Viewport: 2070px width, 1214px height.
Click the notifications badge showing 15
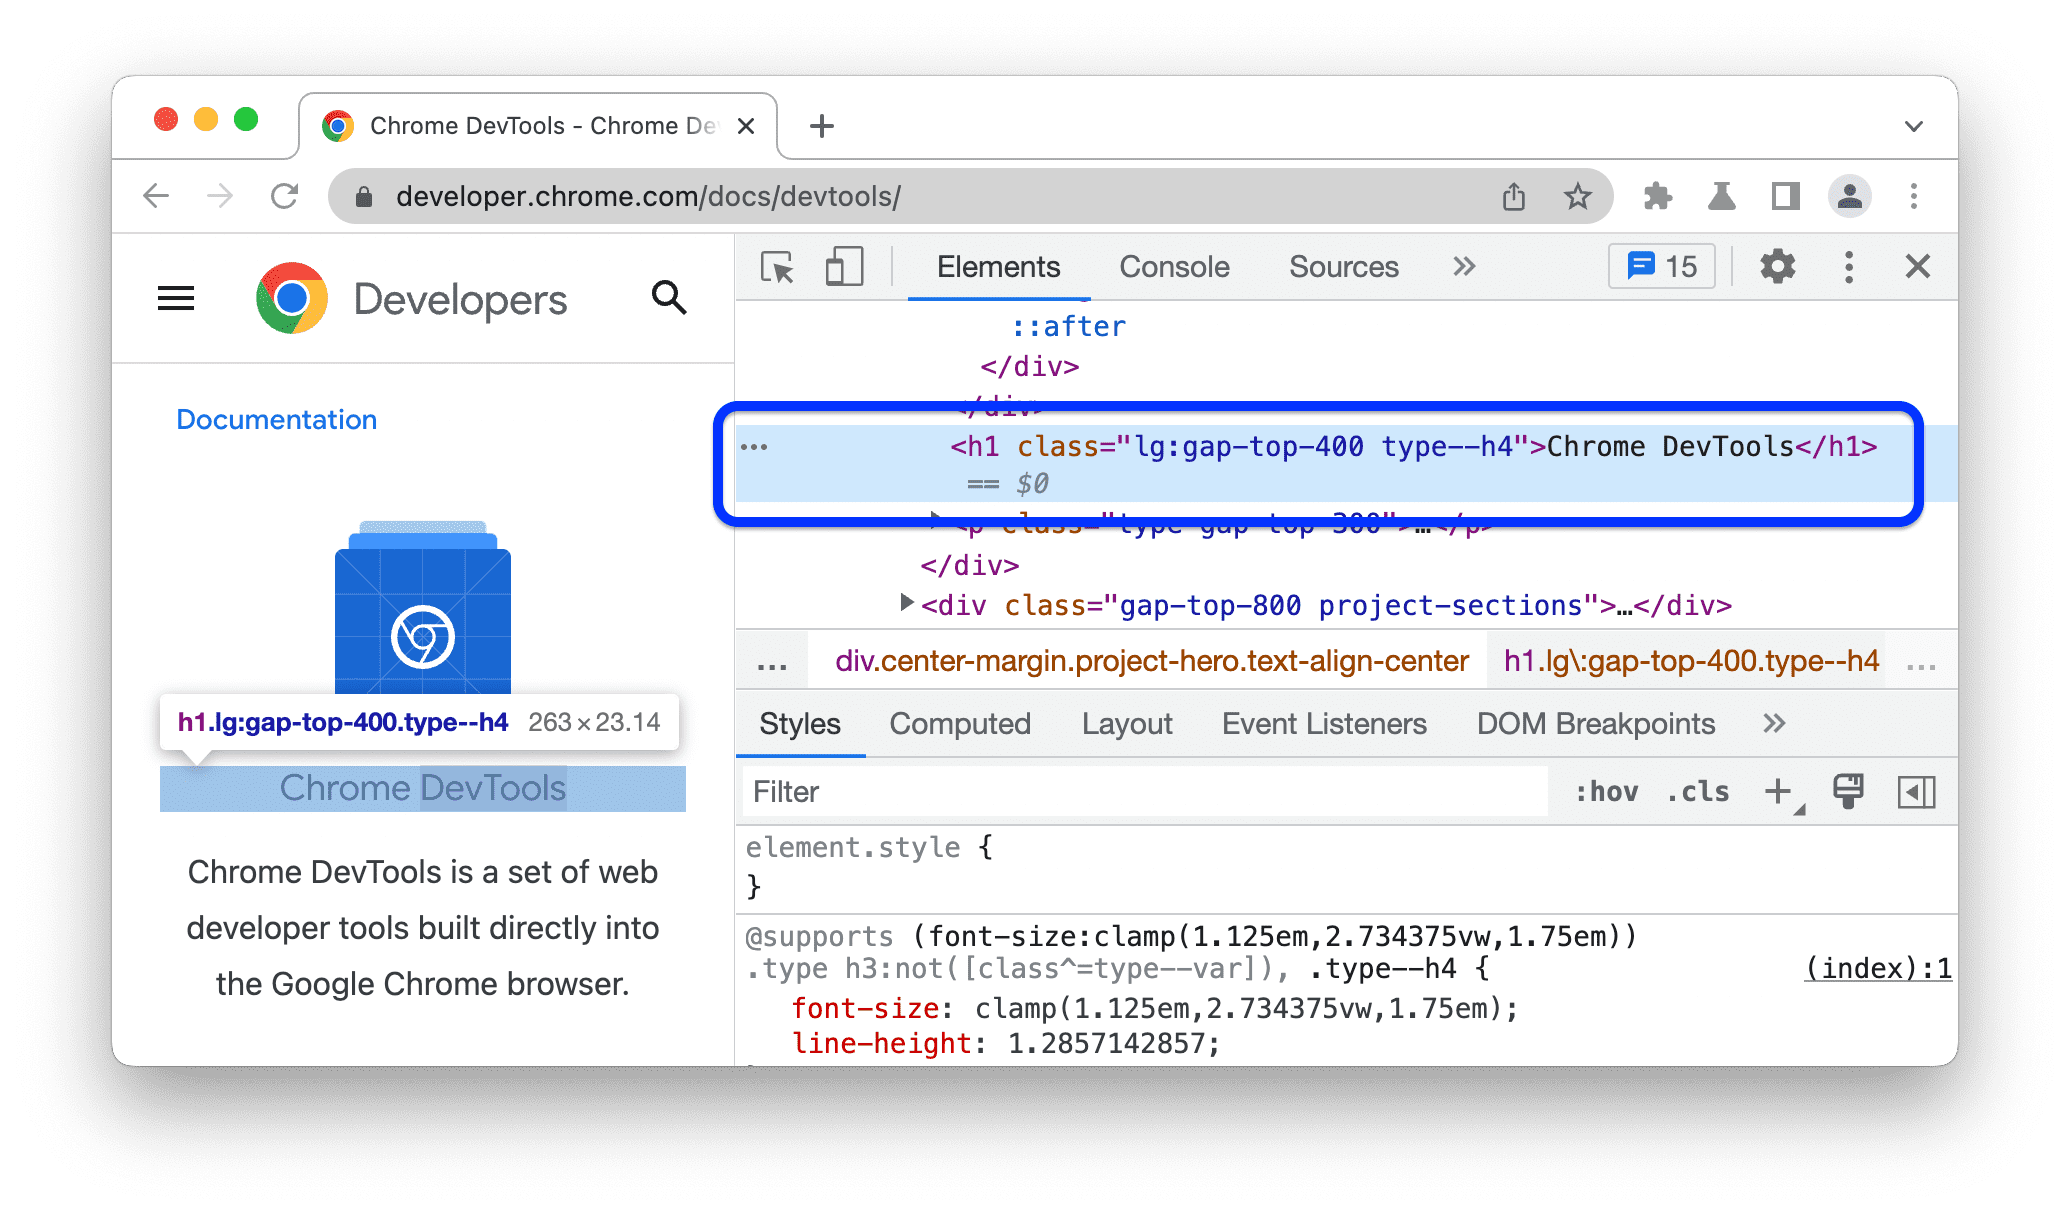pos(1668,264)
